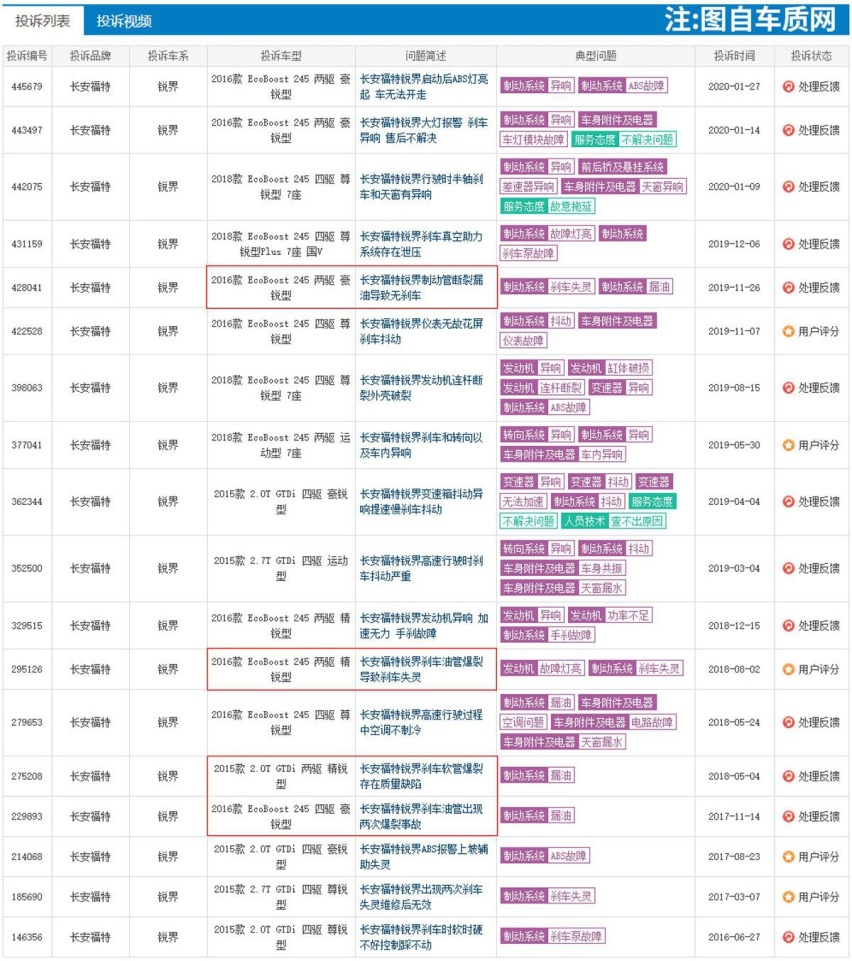Click the 制动系统 手刹故障 tag
Screen dimensions: 852x961
click(x=547, y=635)
